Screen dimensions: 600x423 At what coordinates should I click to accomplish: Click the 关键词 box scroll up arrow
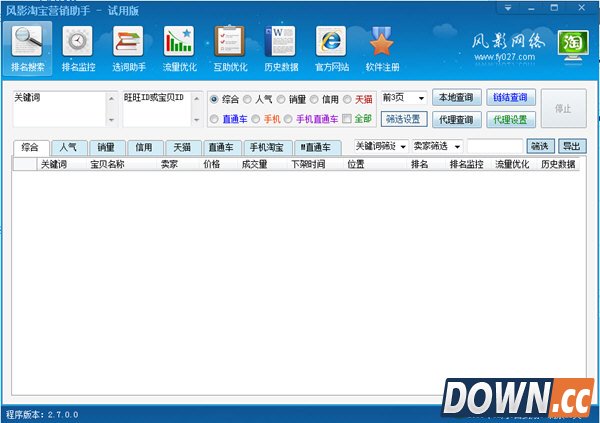coord(111,99)
